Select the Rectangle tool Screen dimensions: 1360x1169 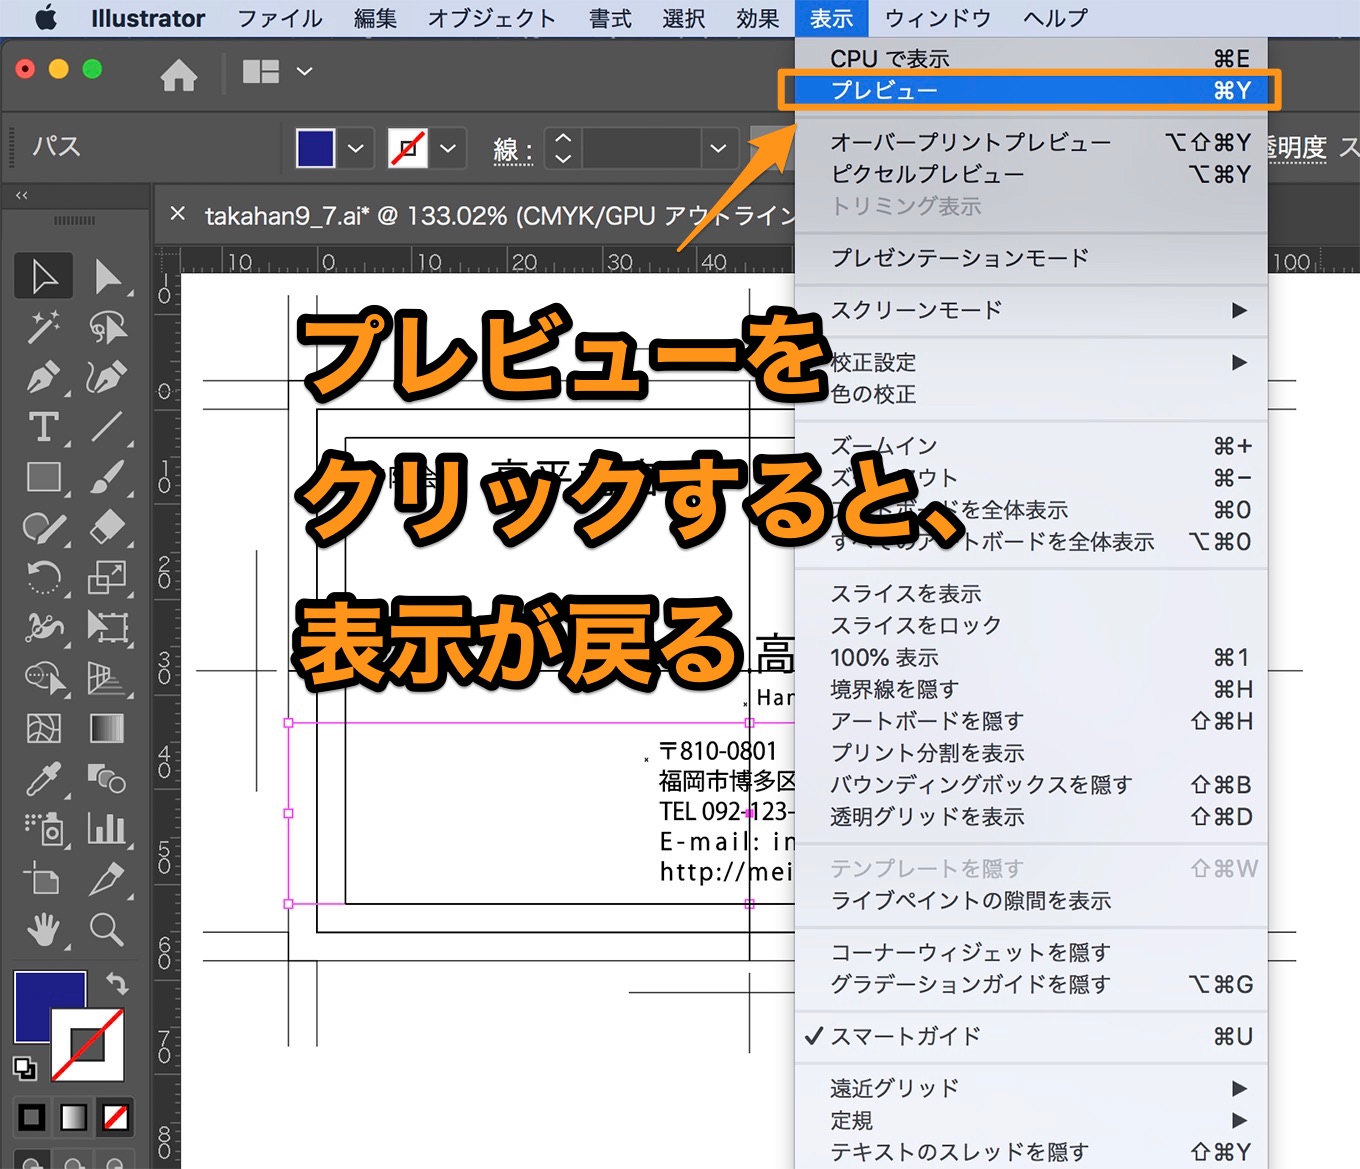click(44, 477)
